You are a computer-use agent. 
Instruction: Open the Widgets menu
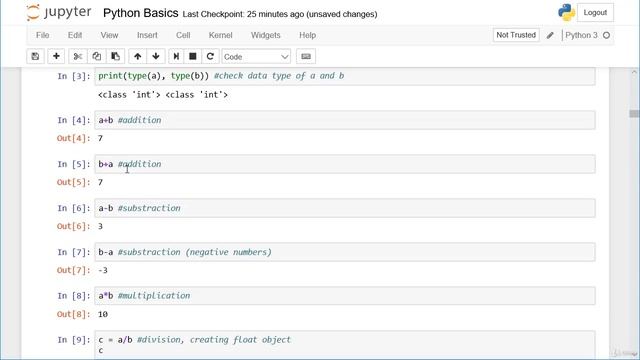[265, 35]
